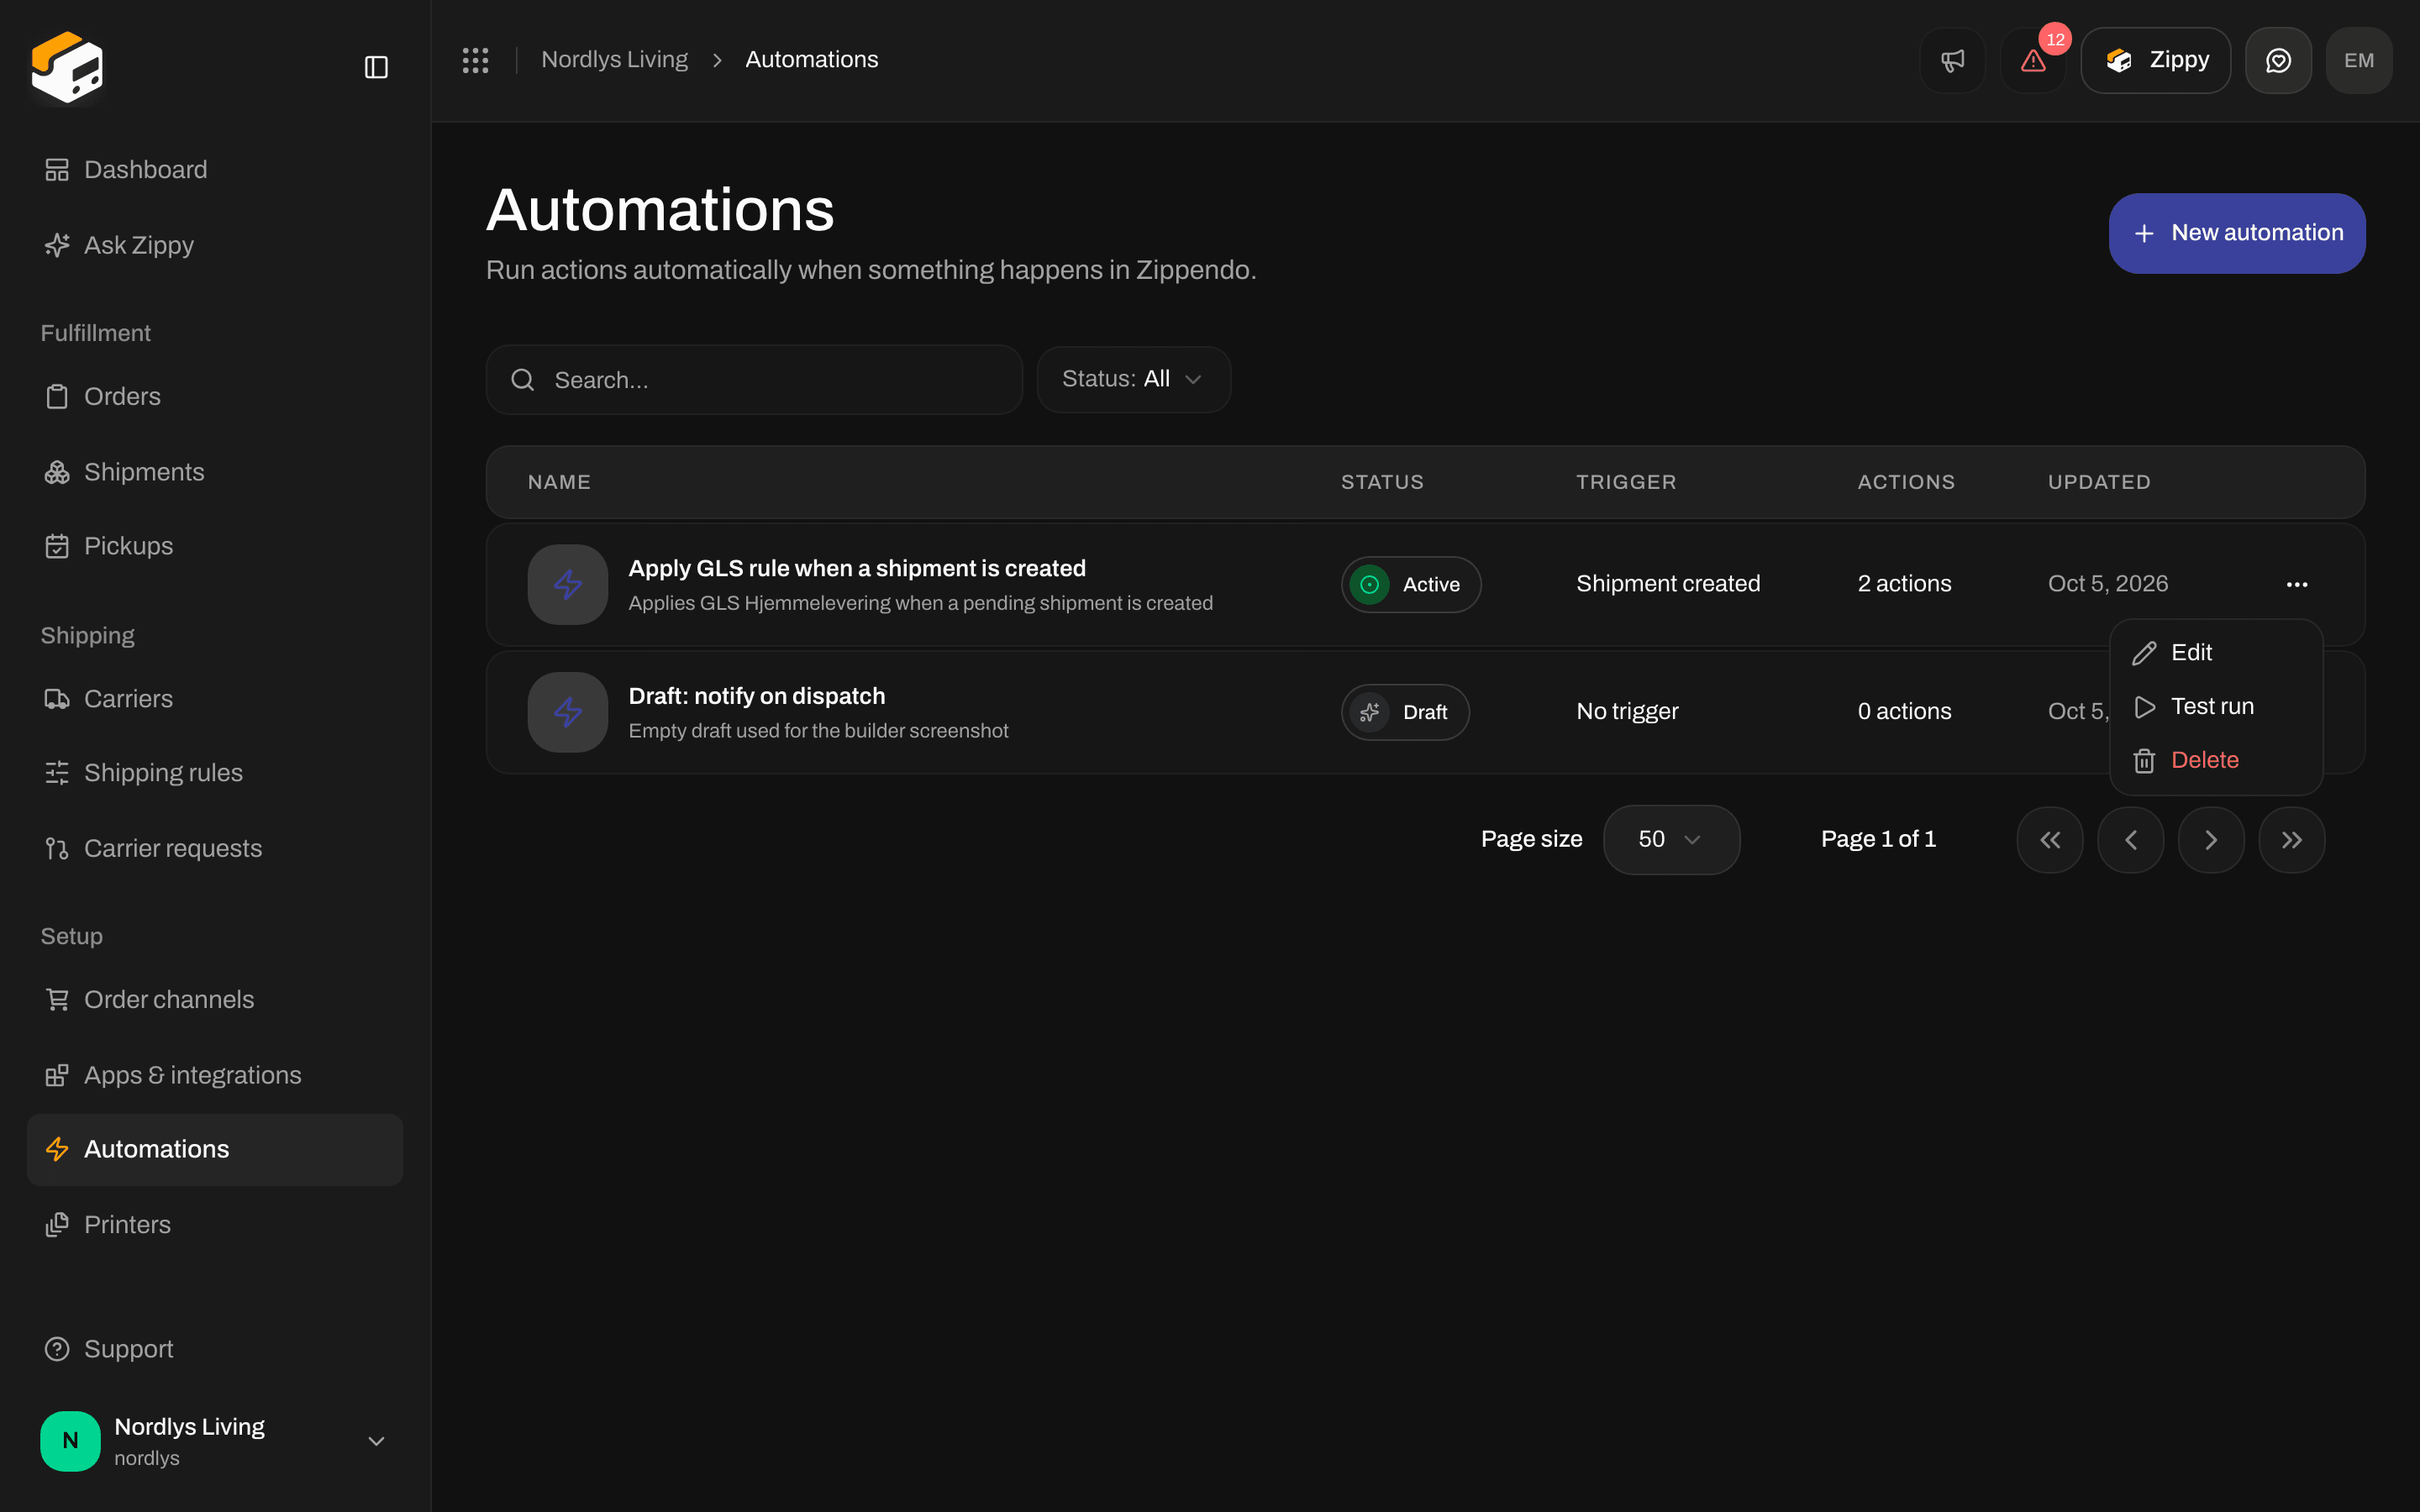
Task: Open Ask Zippy in the sidebar
Action: [215, 245]
